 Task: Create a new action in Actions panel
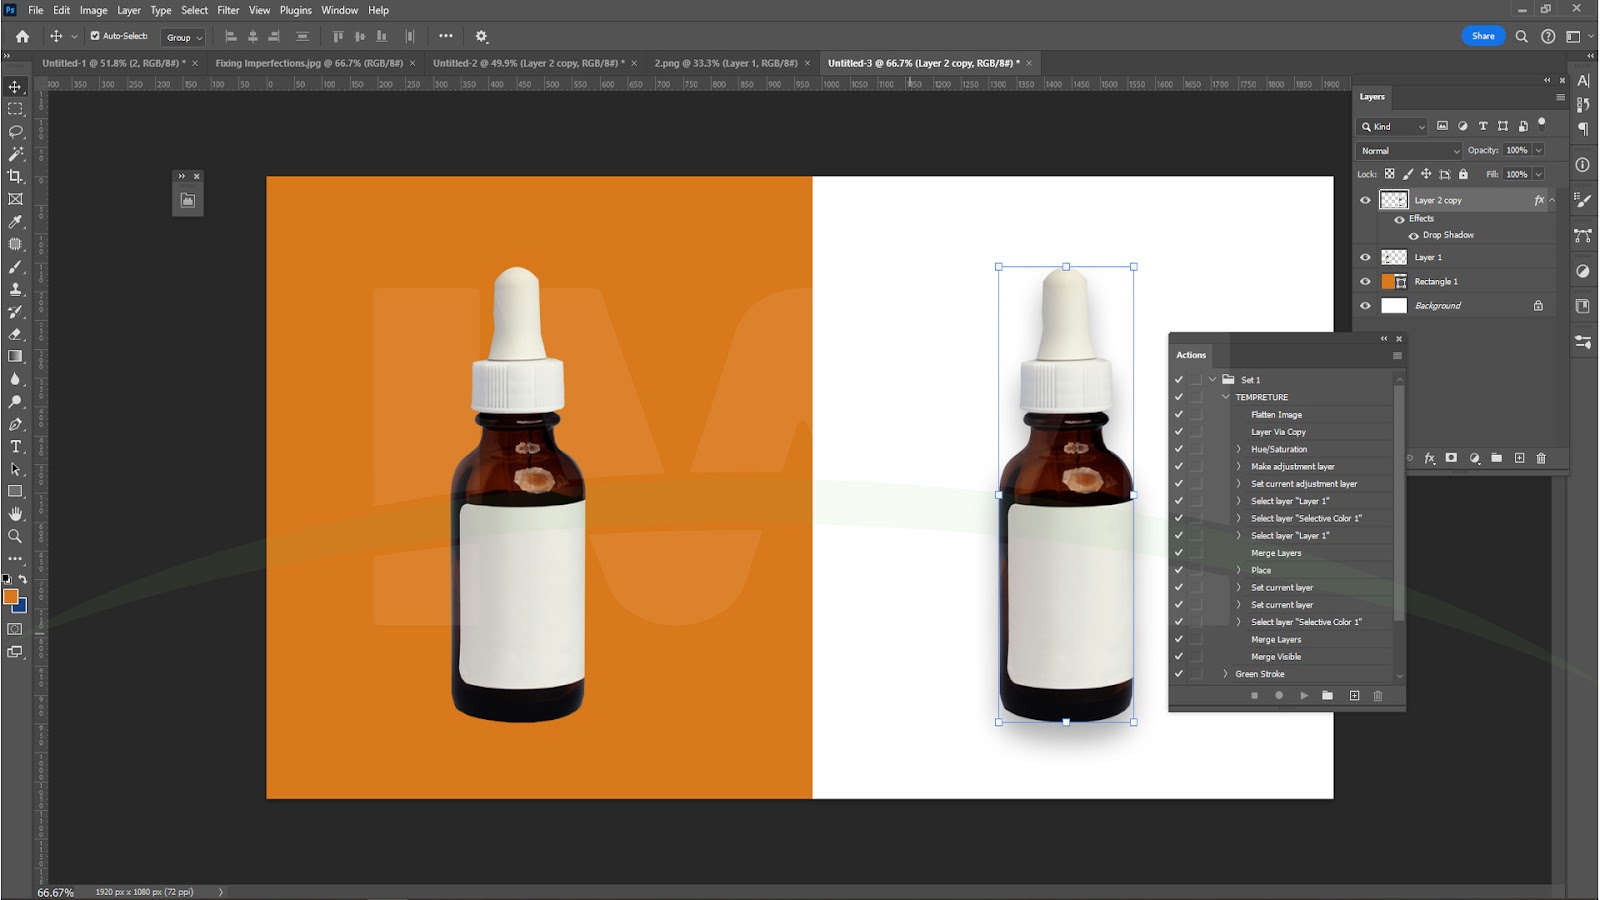tap(1354, 695)
